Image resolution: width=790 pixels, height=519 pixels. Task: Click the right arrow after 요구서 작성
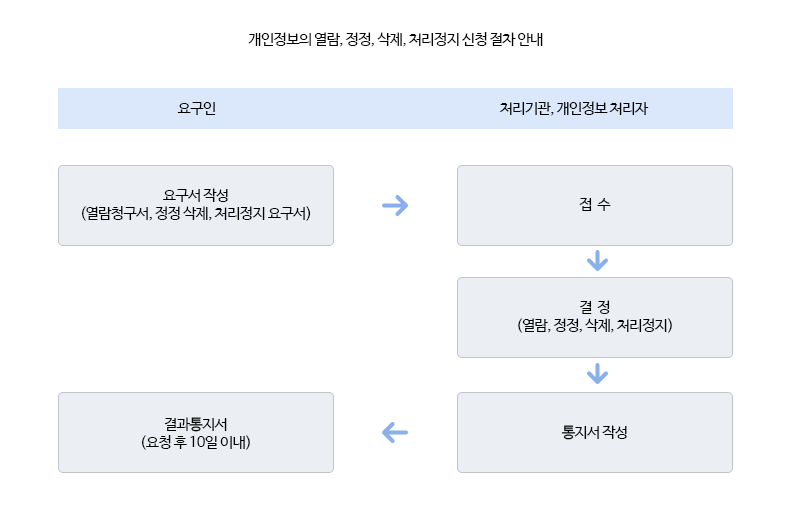(395, 206)
